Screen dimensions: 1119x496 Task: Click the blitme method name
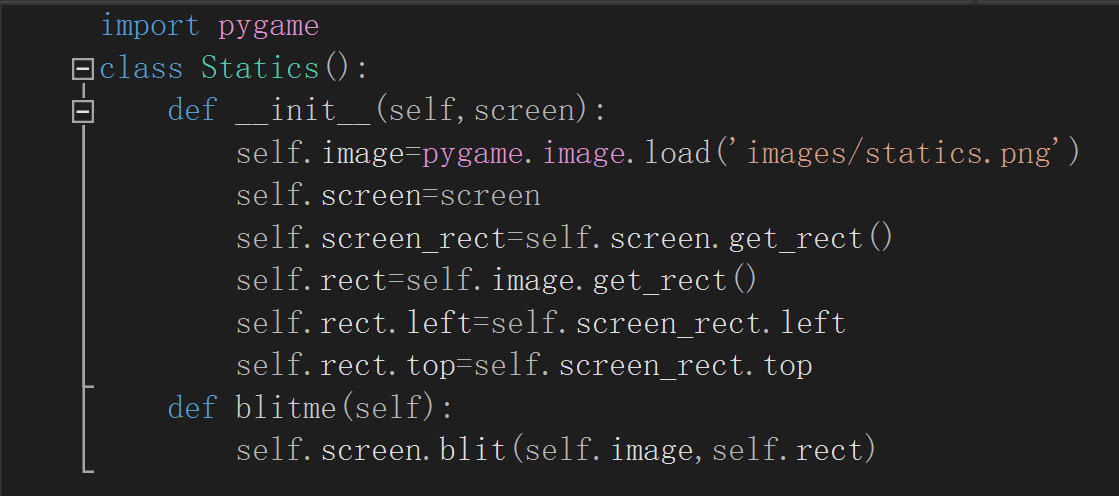click(285, 408)
